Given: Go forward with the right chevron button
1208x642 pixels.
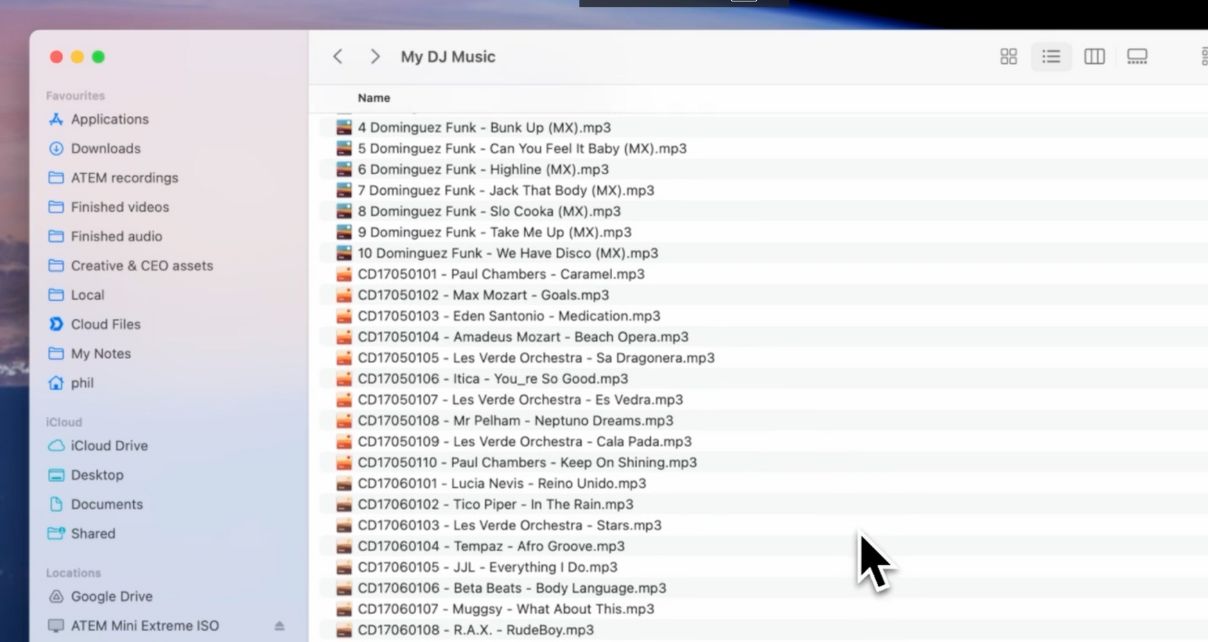Looking at the screenshot, I should (375, 57).
